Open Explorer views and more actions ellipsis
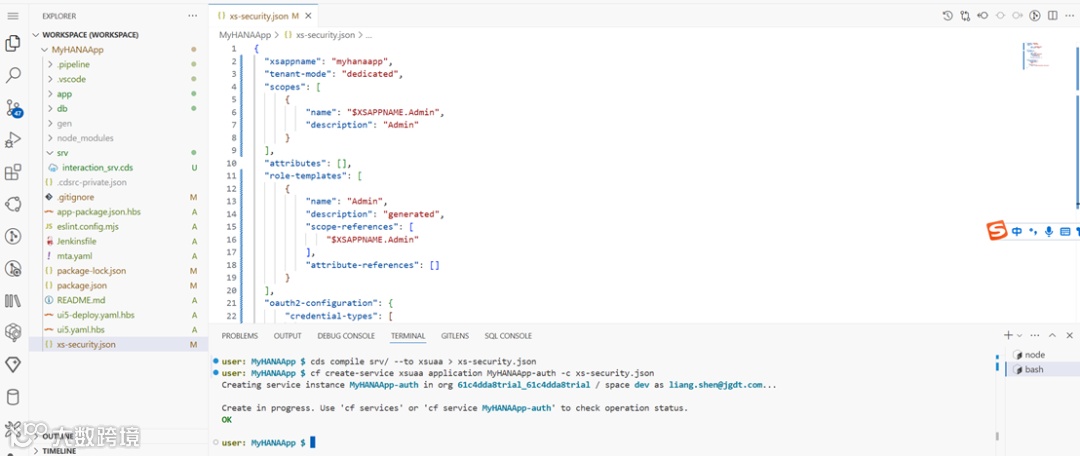The width and height of the screenshot is (1080, 456). [x=192, y=15]
